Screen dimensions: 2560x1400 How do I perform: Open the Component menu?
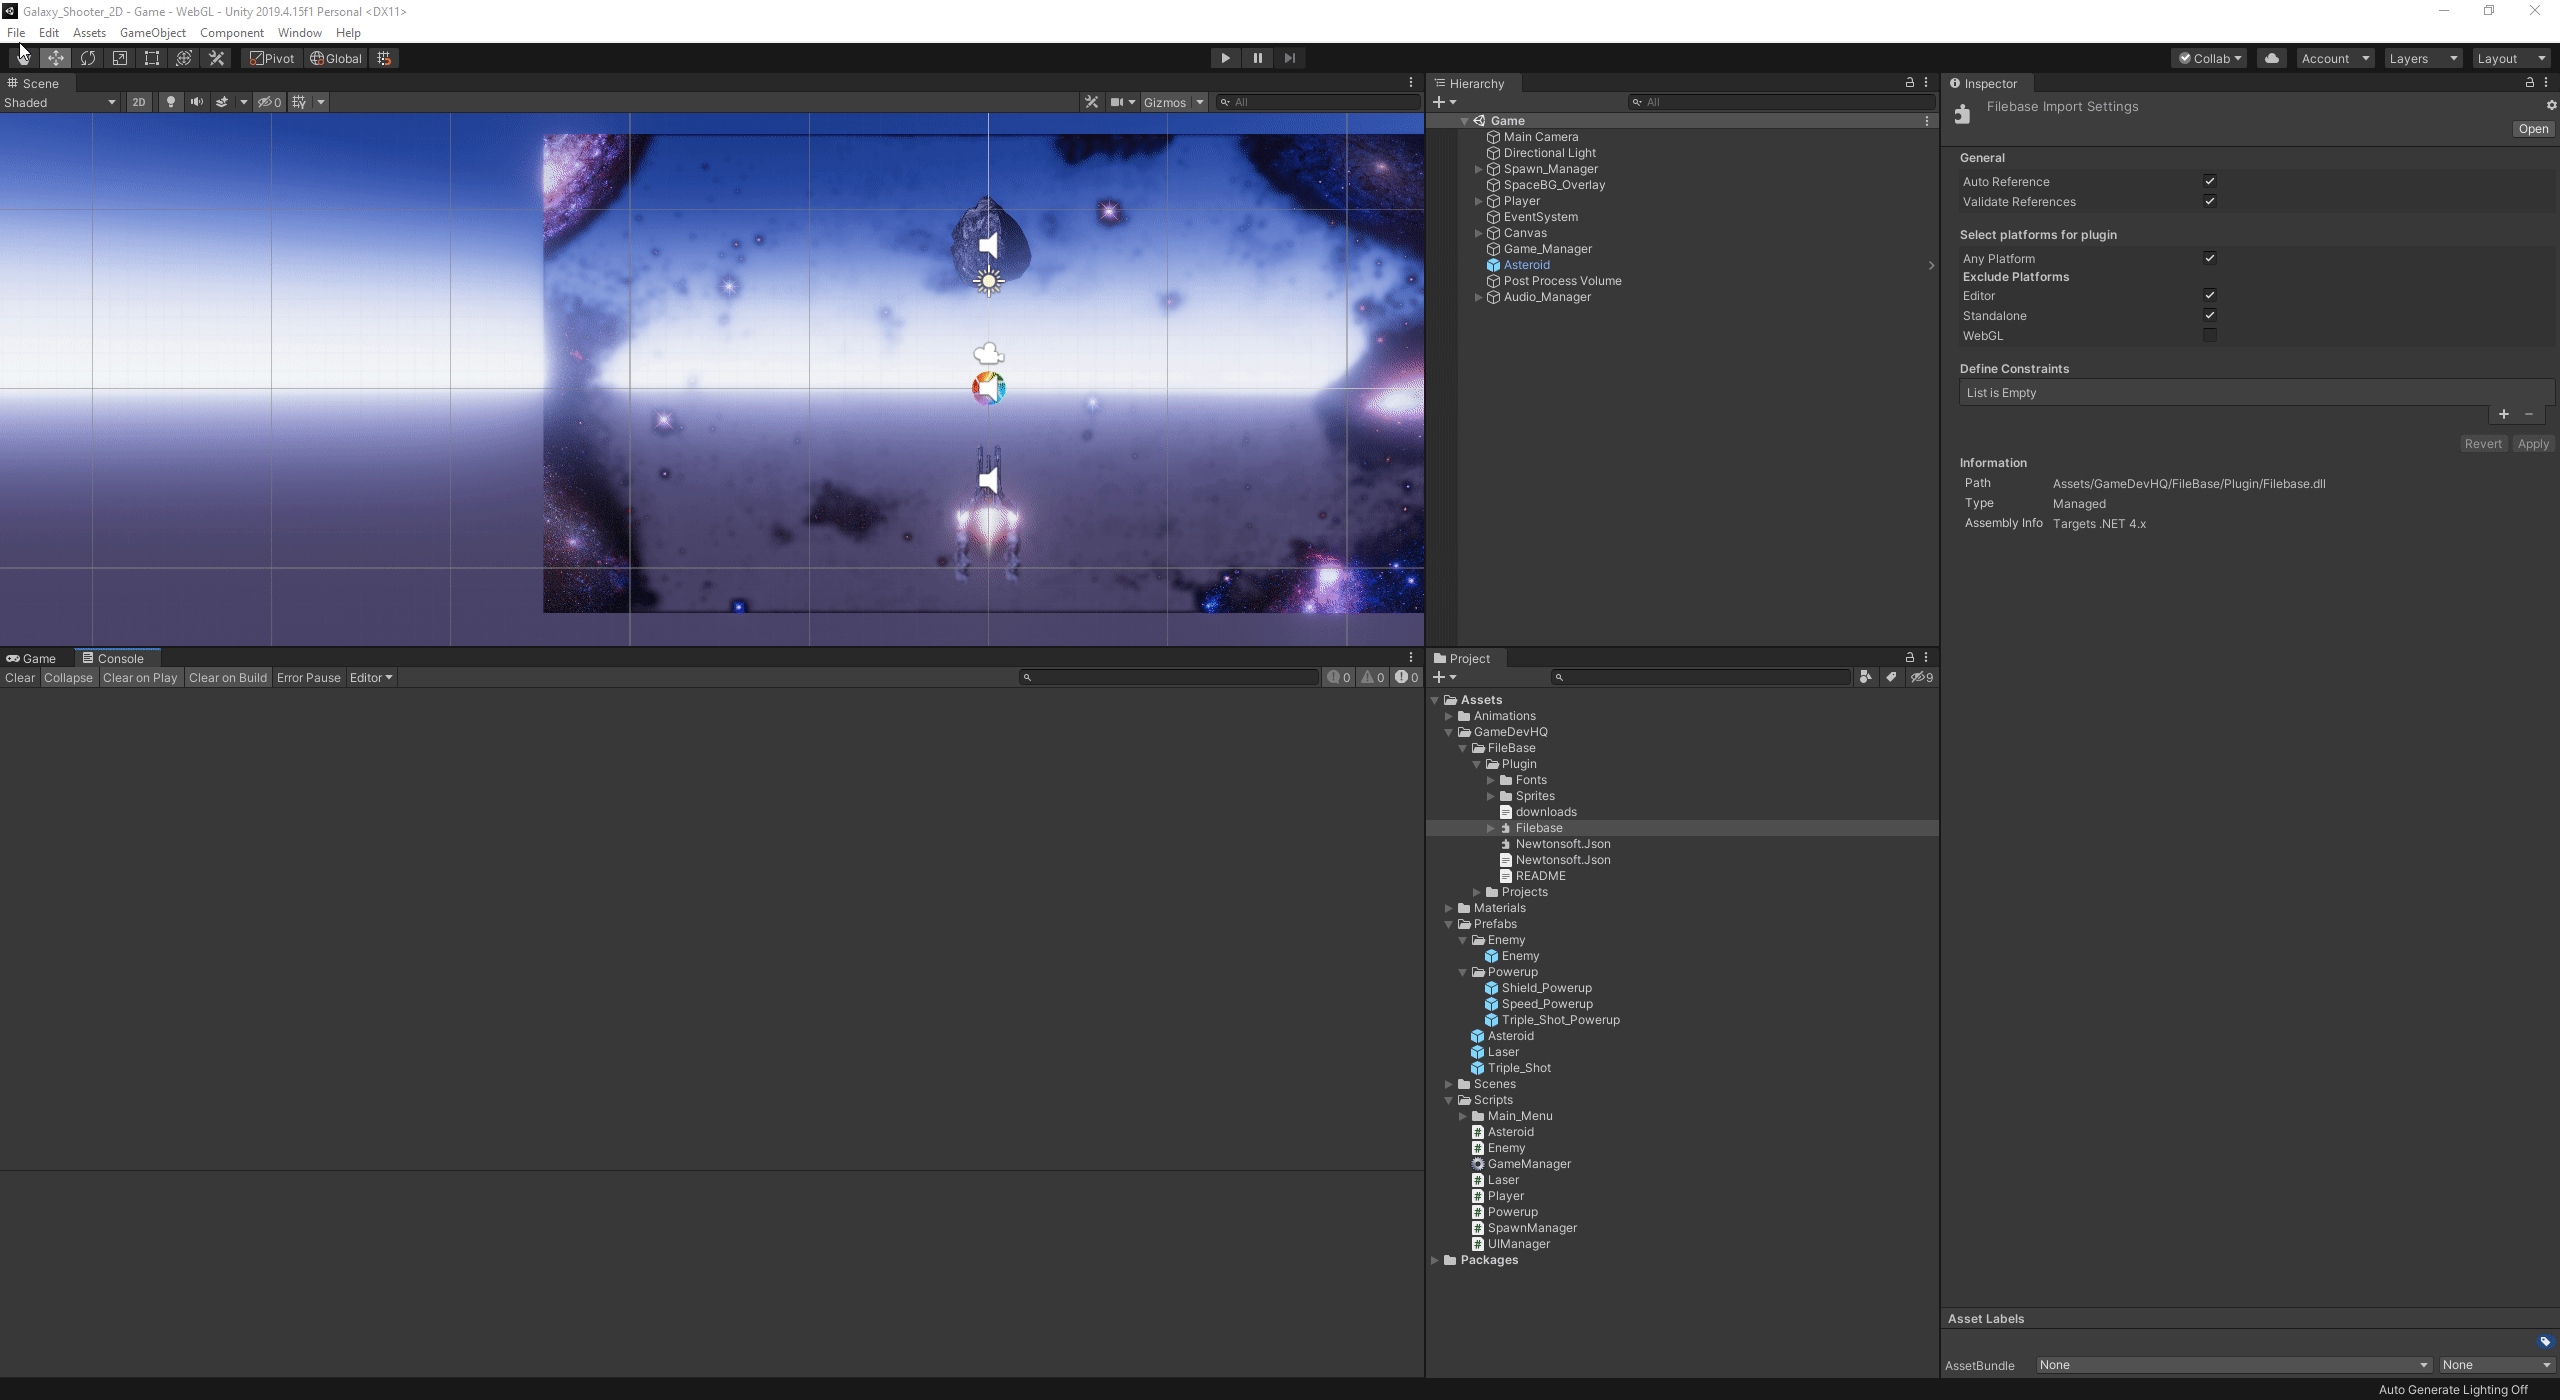231,33
